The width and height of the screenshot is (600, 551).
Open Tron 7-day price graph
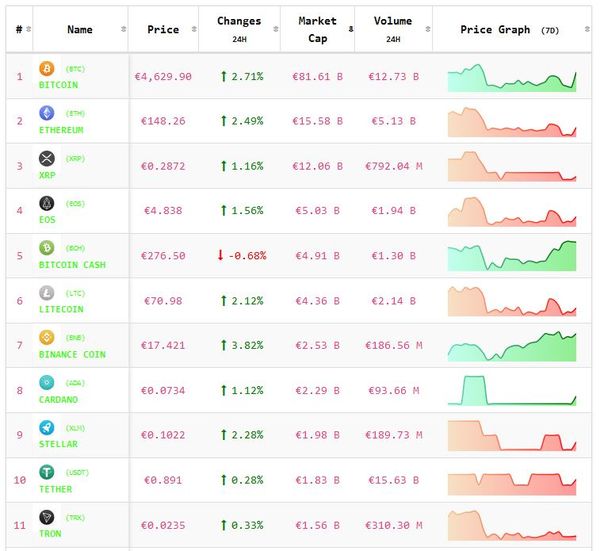tap(512, 525)
